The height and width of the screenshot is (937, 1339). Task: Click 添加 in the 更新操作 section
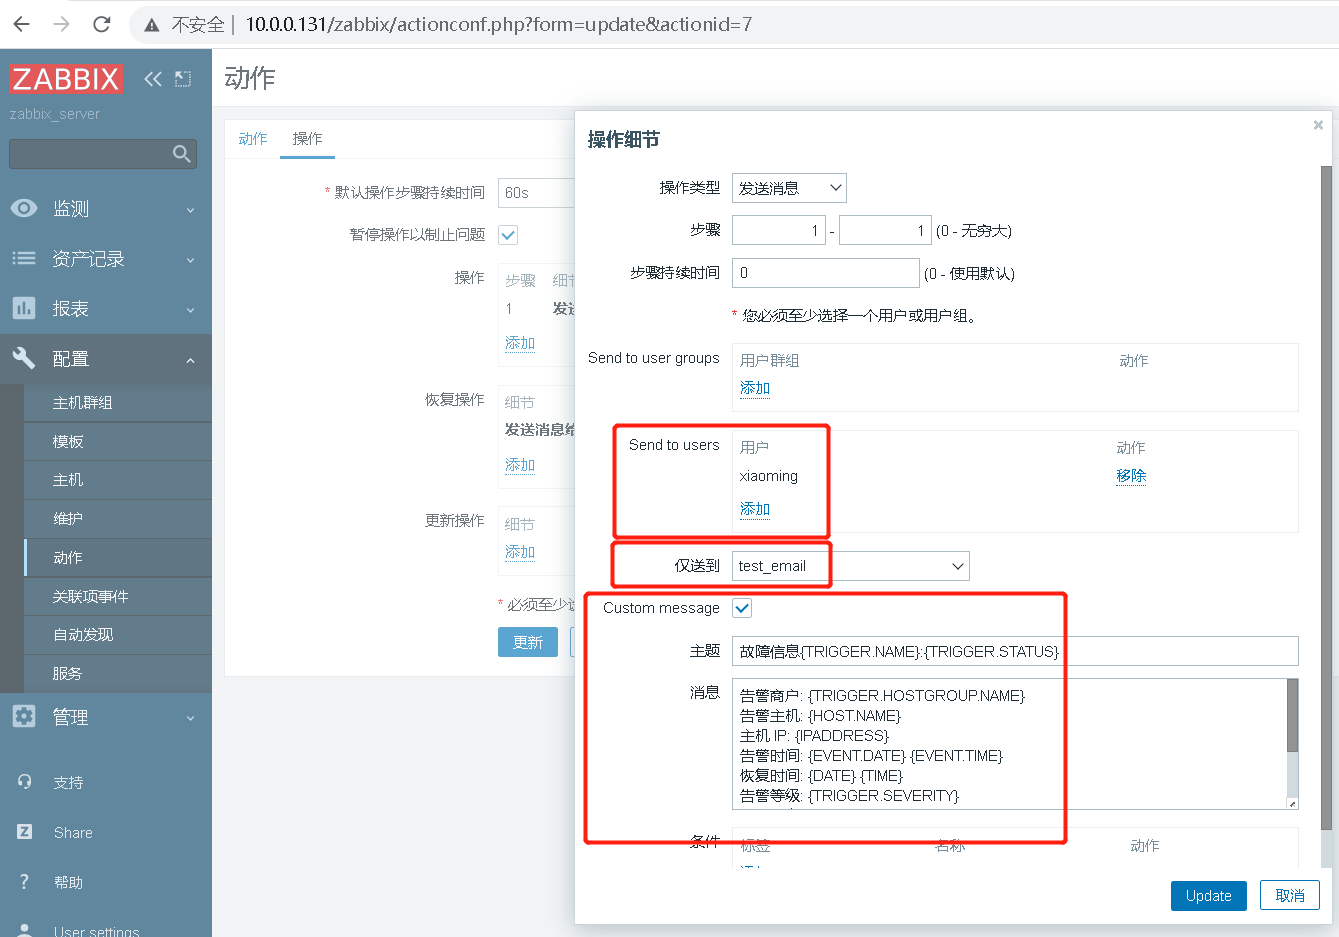point(520,552)
